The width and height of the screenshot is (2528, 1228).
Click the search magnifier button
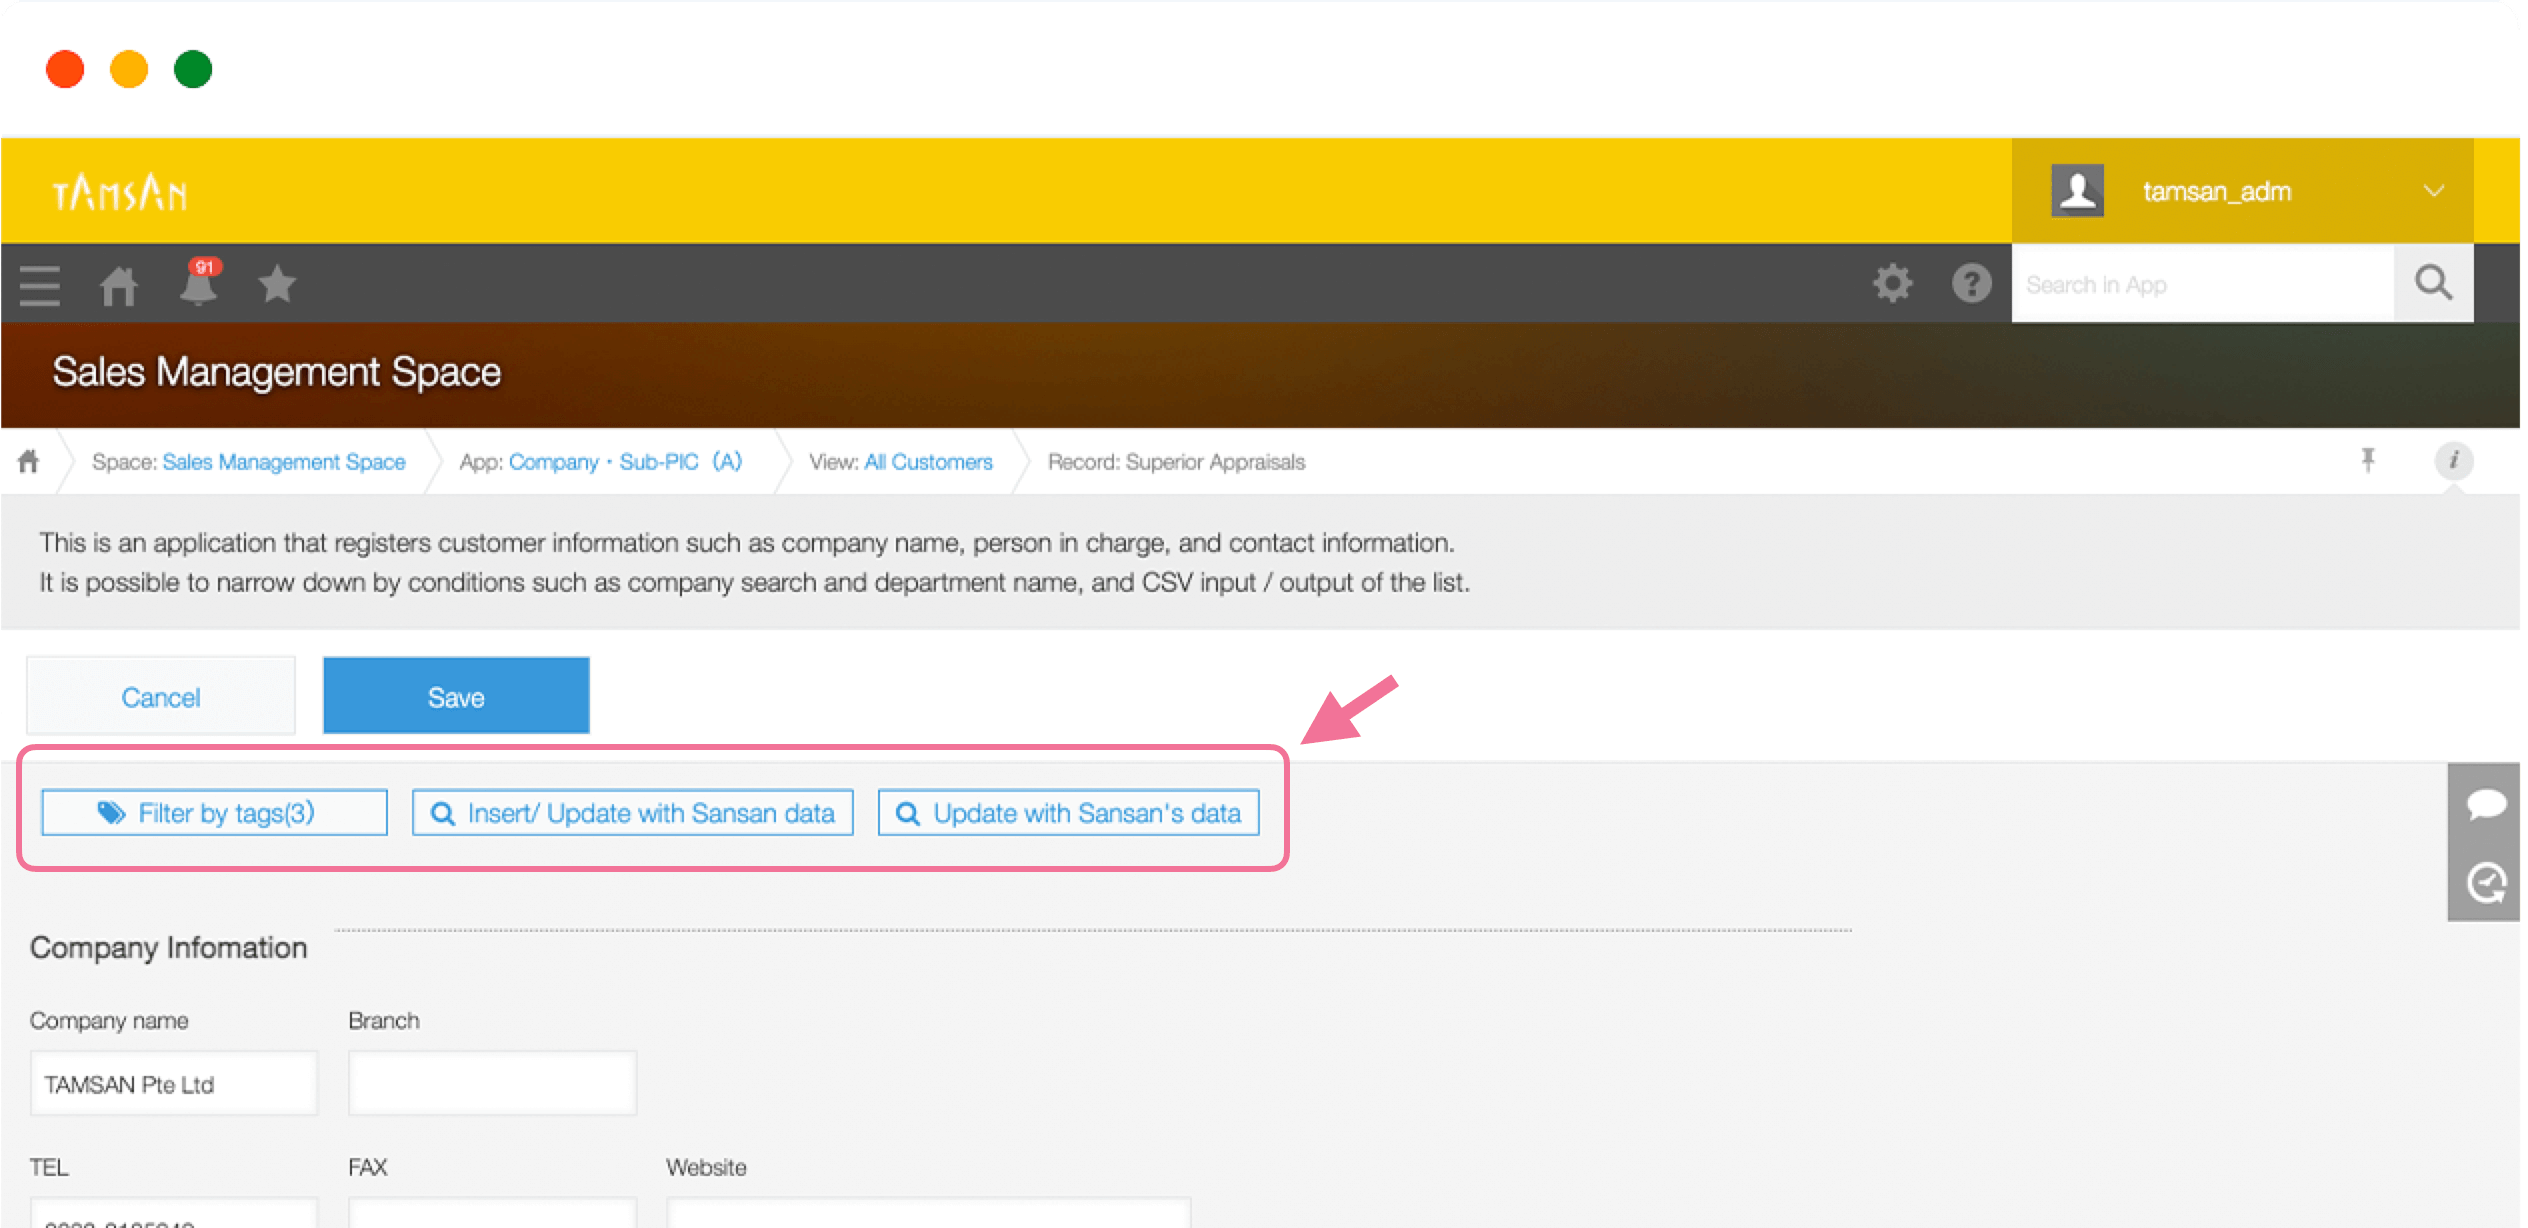[2432, 284]
